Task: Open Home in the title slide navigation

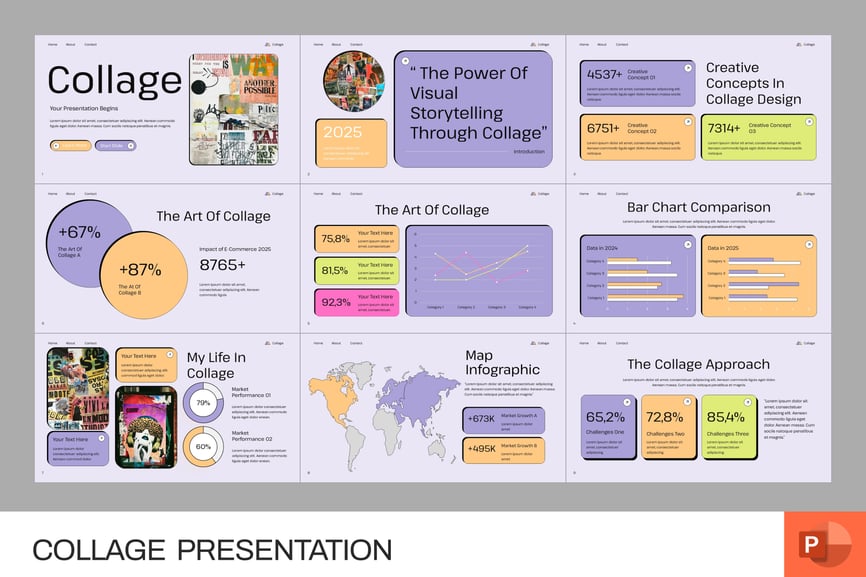Action: 53,44
